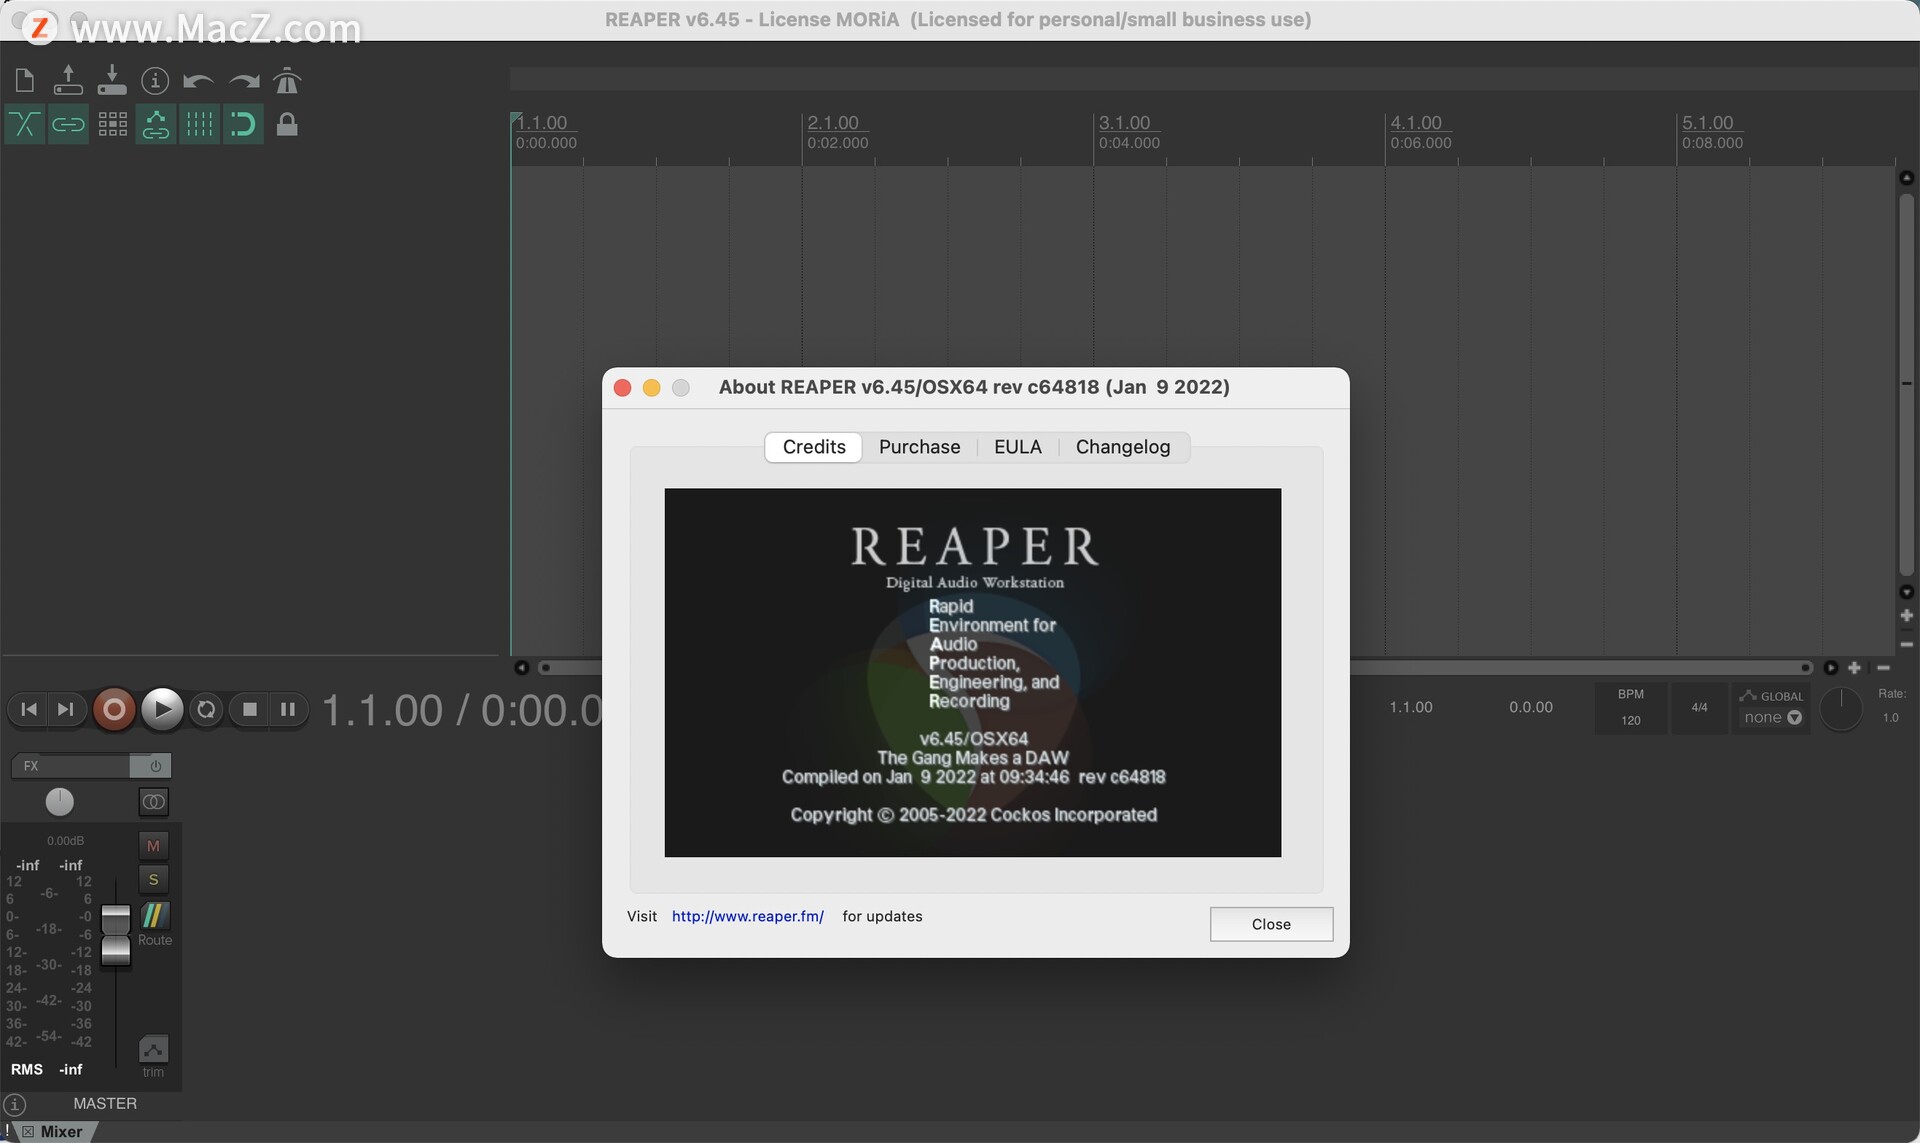Solo the master track with S
This screenshot has width=1920, height=1143.
click(153, 880)
